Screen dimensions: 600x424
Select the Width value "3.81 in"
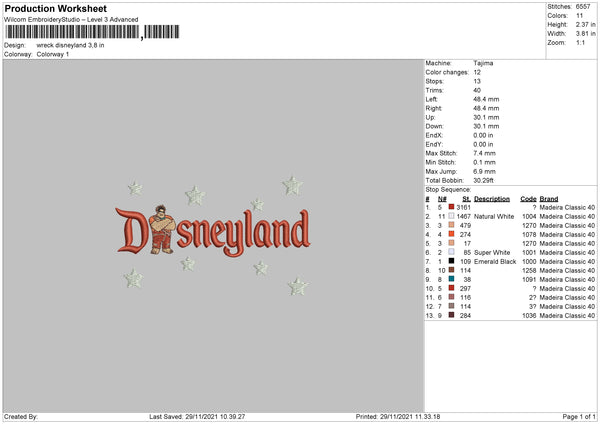click(585, 34)
